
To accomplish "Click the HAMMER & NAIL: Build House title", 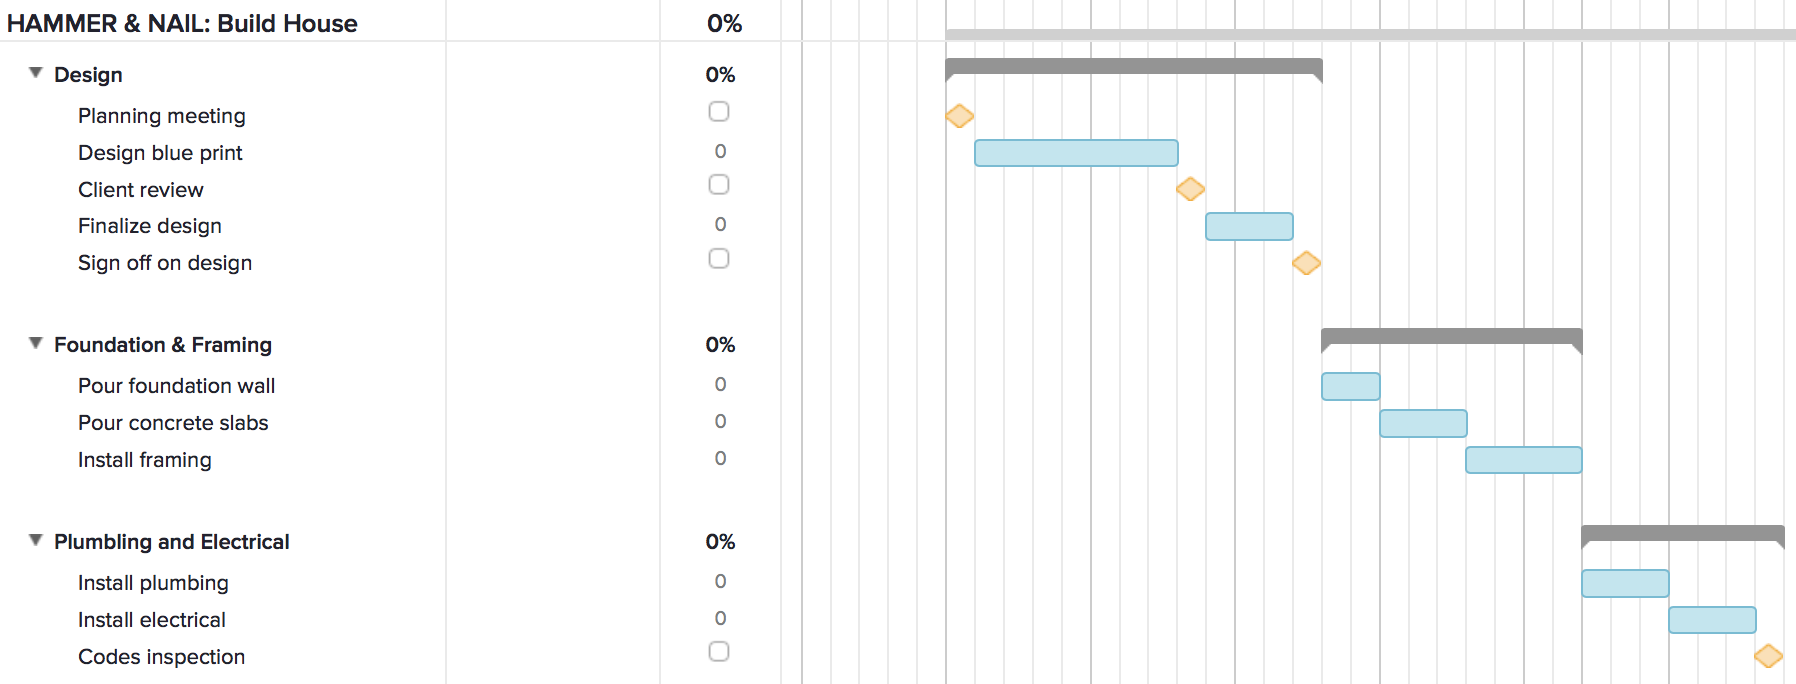I will click(182, 22).
